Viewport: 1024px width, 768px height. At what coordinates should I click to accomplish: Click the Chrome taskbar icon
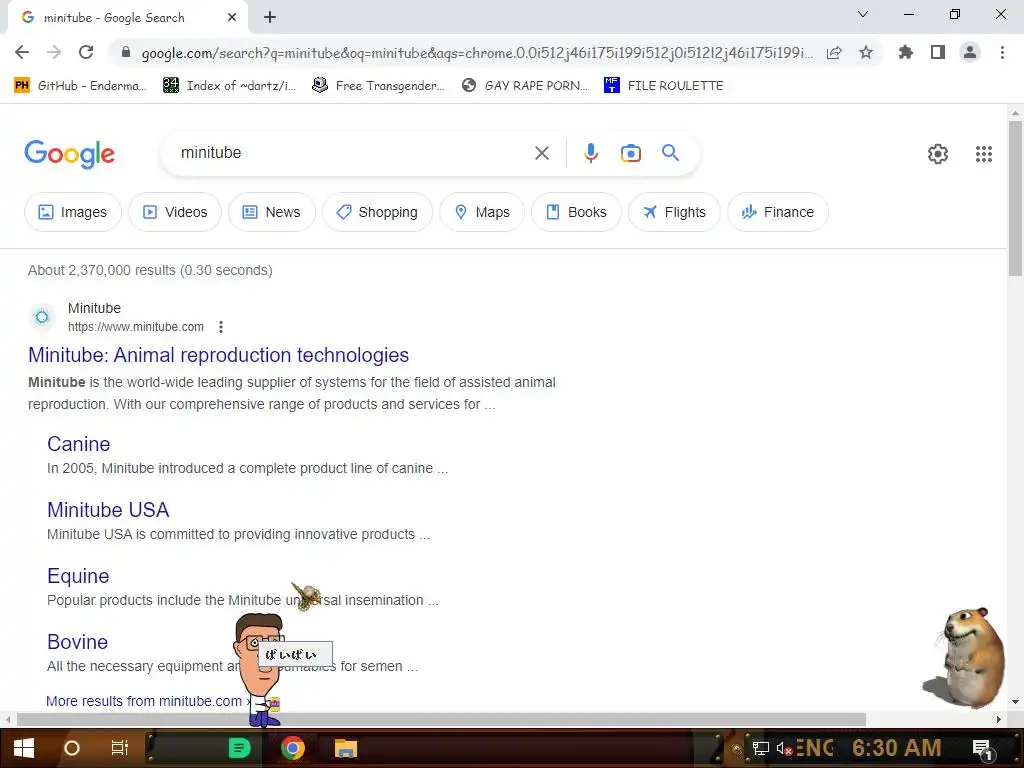(293, 748)
